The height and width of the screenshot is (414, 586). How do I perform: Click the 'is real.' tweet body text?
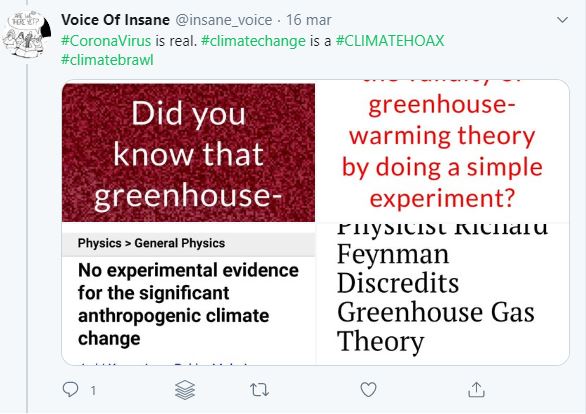tap(176, 41)
